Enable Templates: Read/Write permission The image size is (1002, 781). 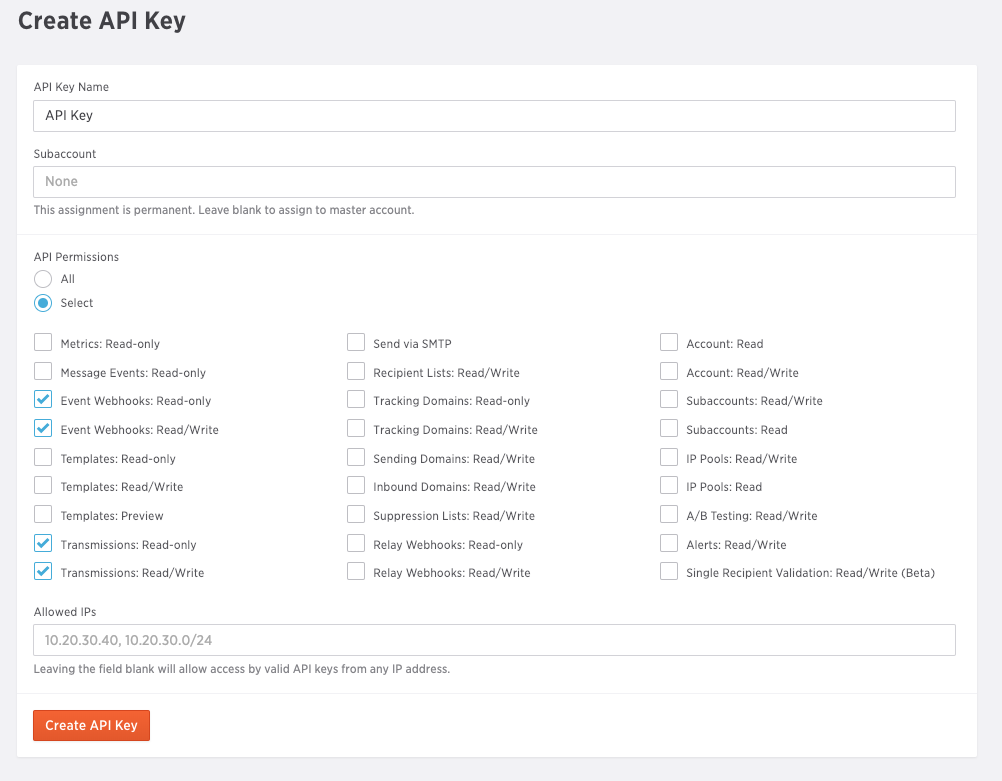(43, 486)
